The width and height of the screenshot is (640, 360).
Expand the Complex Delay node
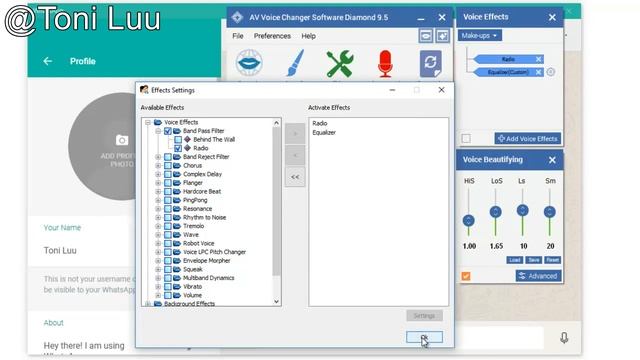(158, 174)
